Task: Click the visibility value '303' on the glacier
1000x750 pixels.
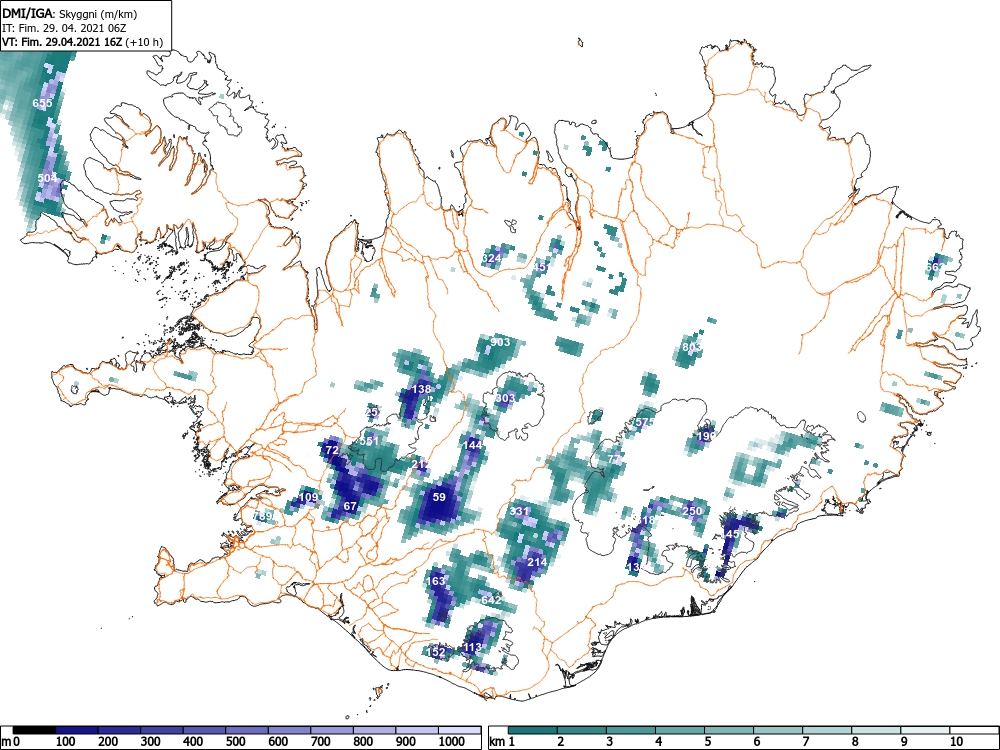Action: point(505,399)
